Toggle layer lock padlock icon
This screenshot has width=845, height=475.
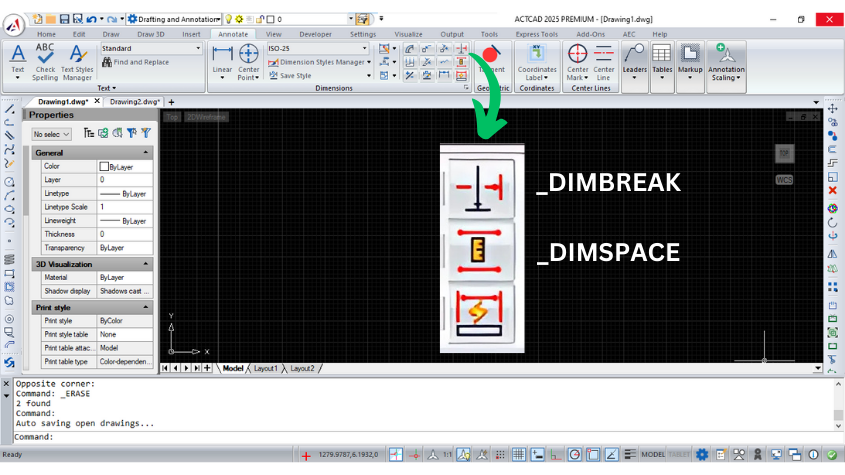click(260, 19)
